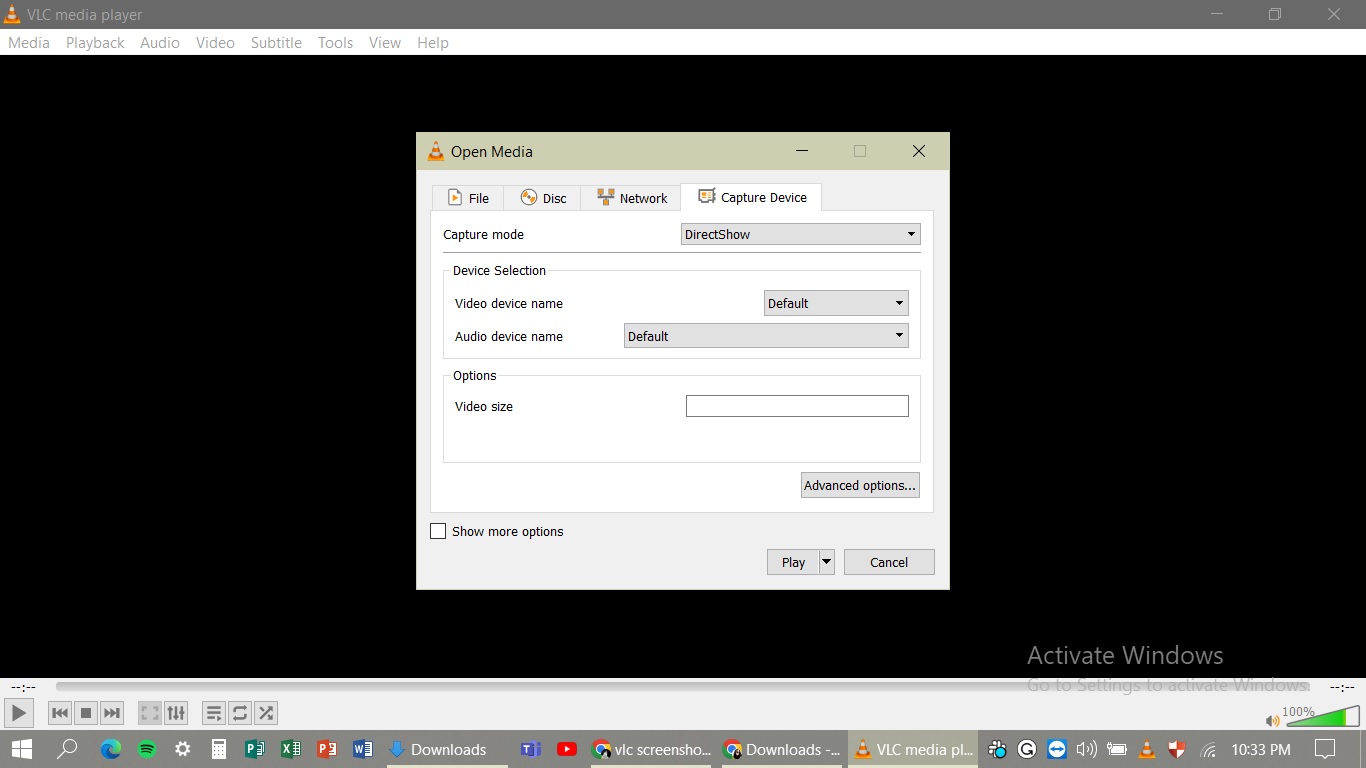Open the Playback menu

tap(95, 43)
